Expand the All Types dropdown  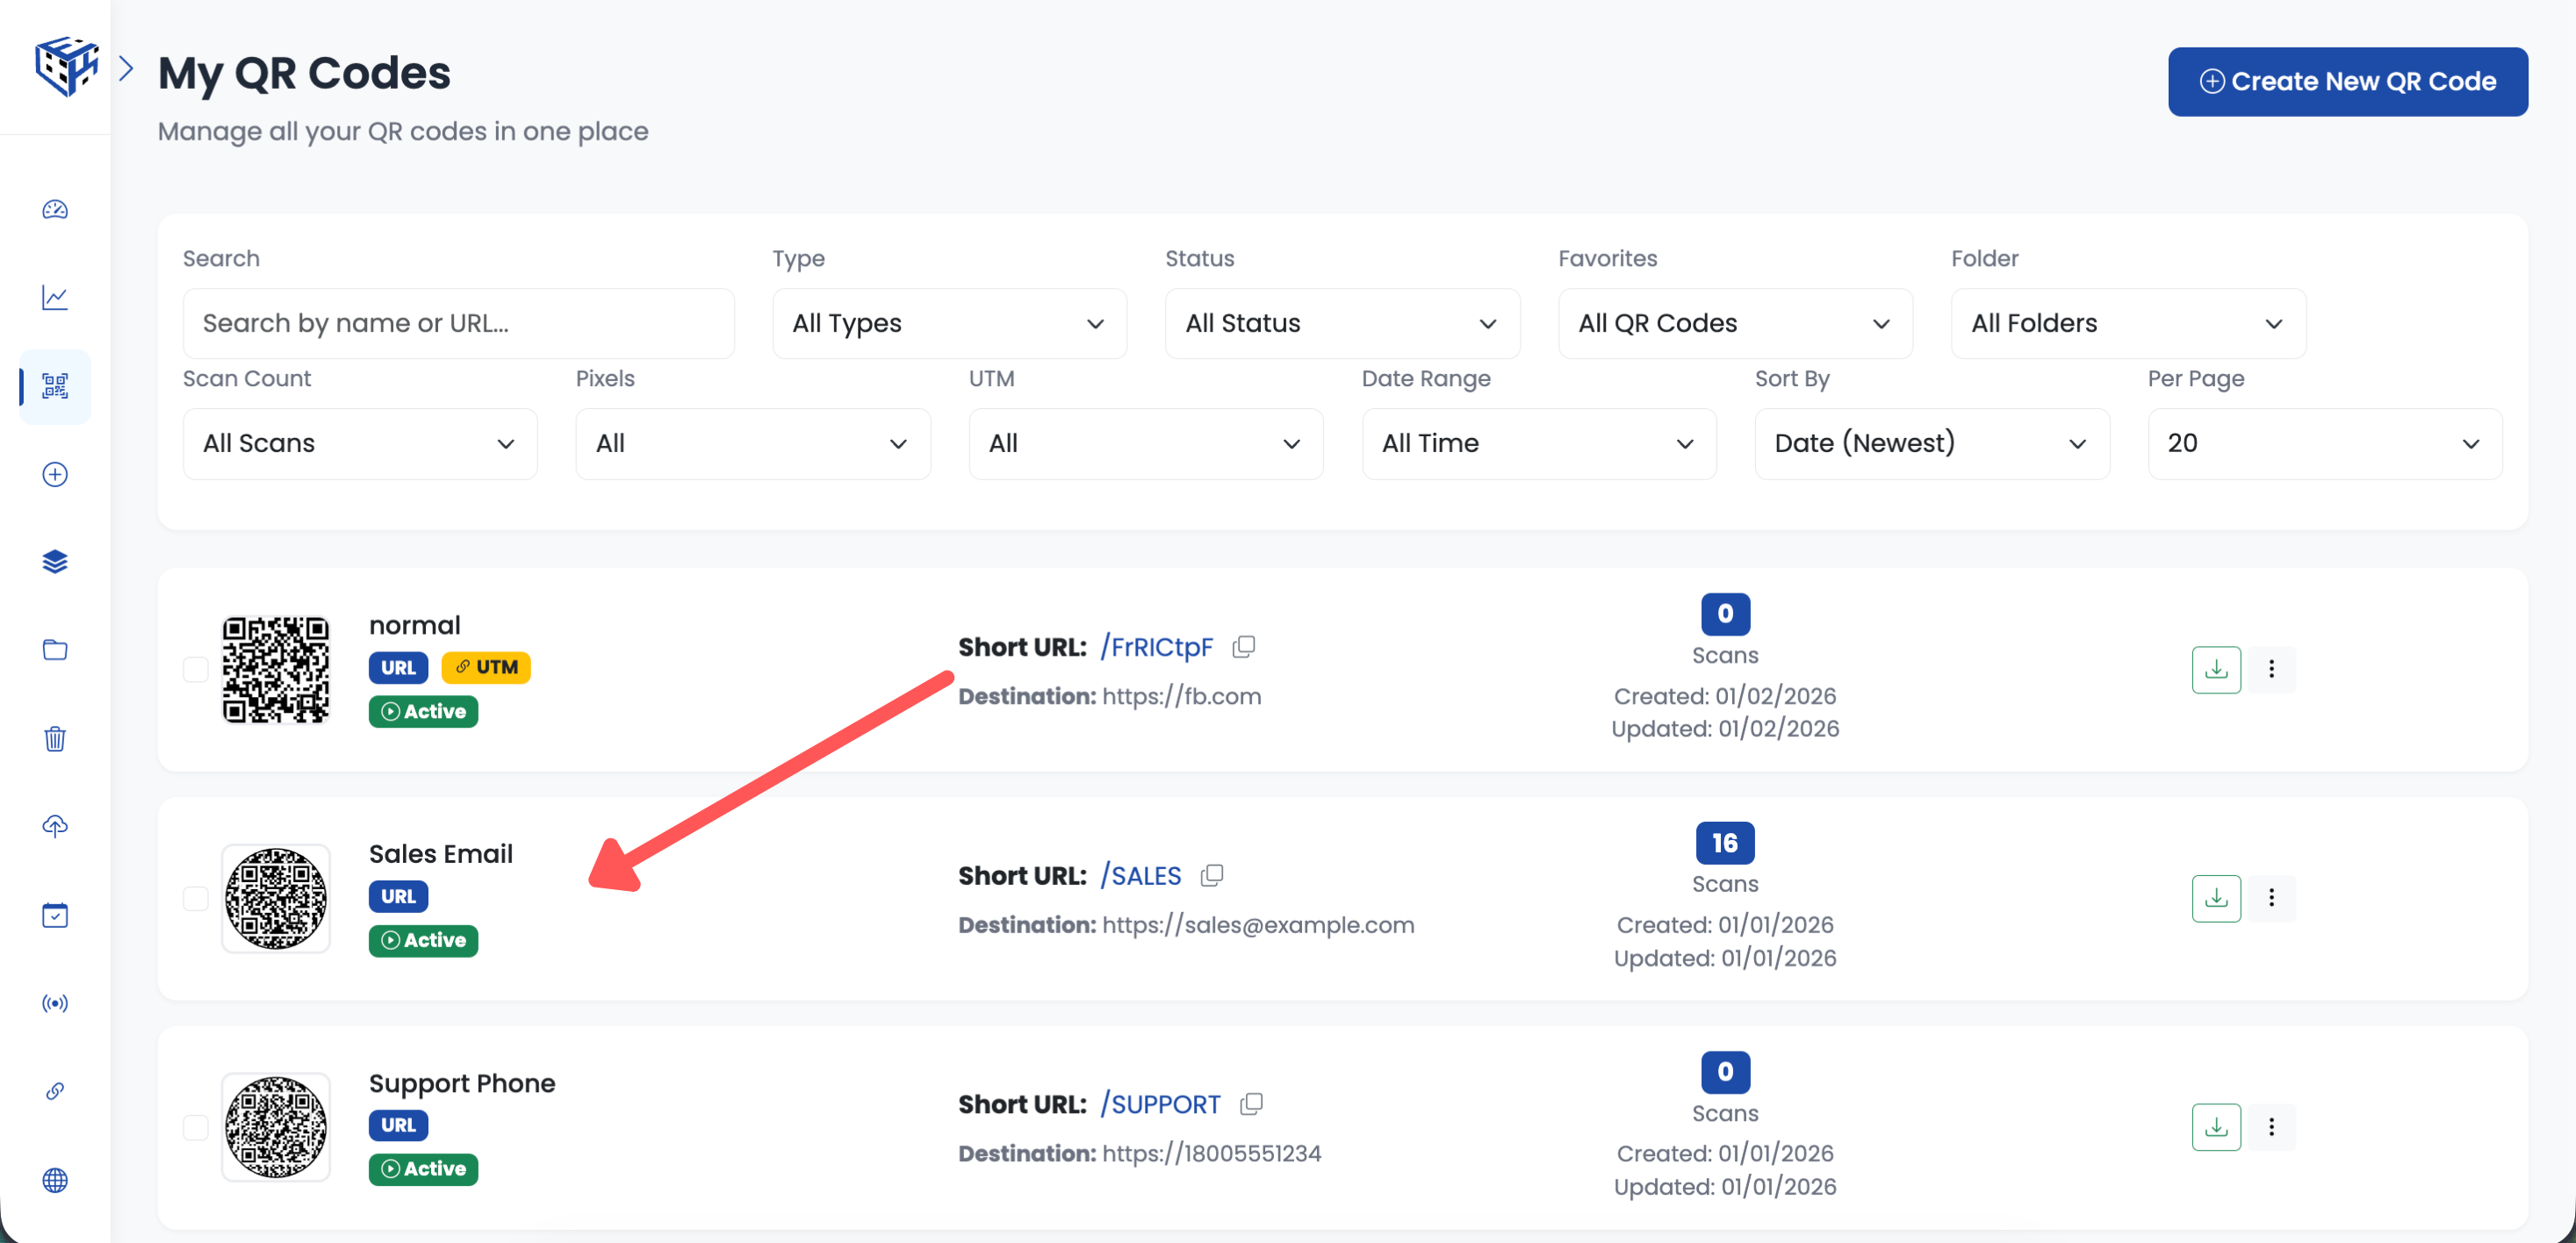(x=948, y=324)
